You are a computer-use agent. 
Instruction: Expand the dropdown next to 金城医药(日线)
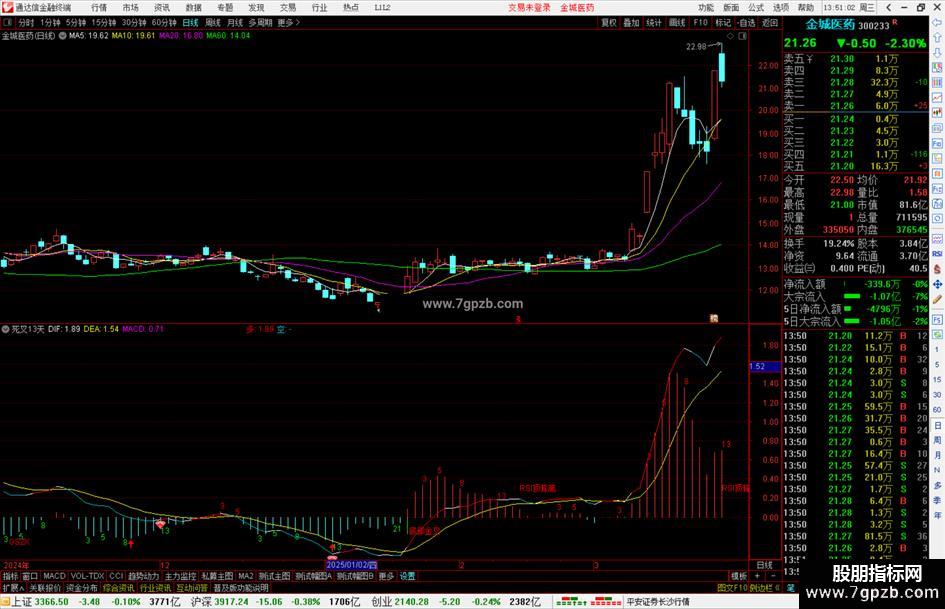click(62, 36)
